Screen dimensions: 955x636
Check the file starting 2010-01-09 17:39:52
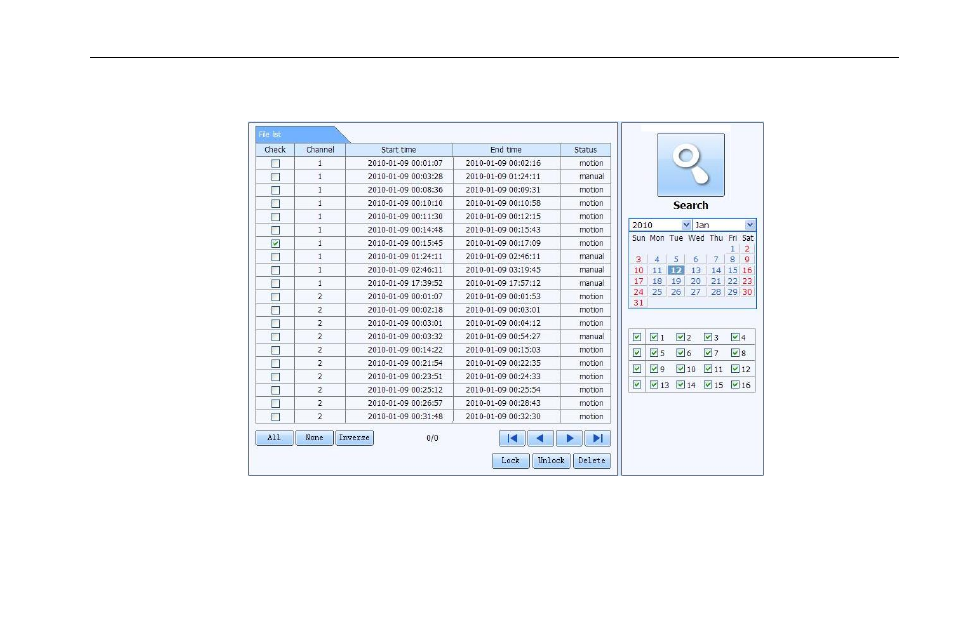click(275, 283)
